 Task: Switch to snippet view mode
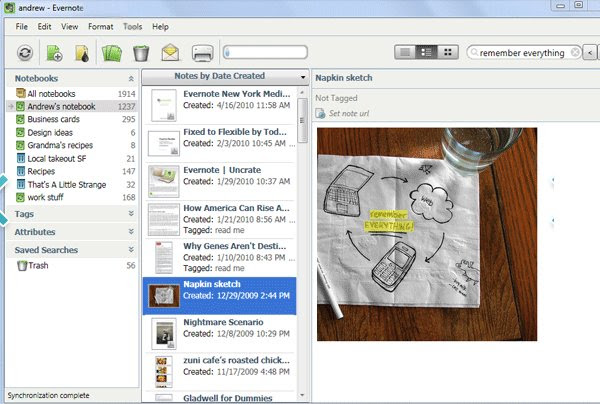[426, 52]
